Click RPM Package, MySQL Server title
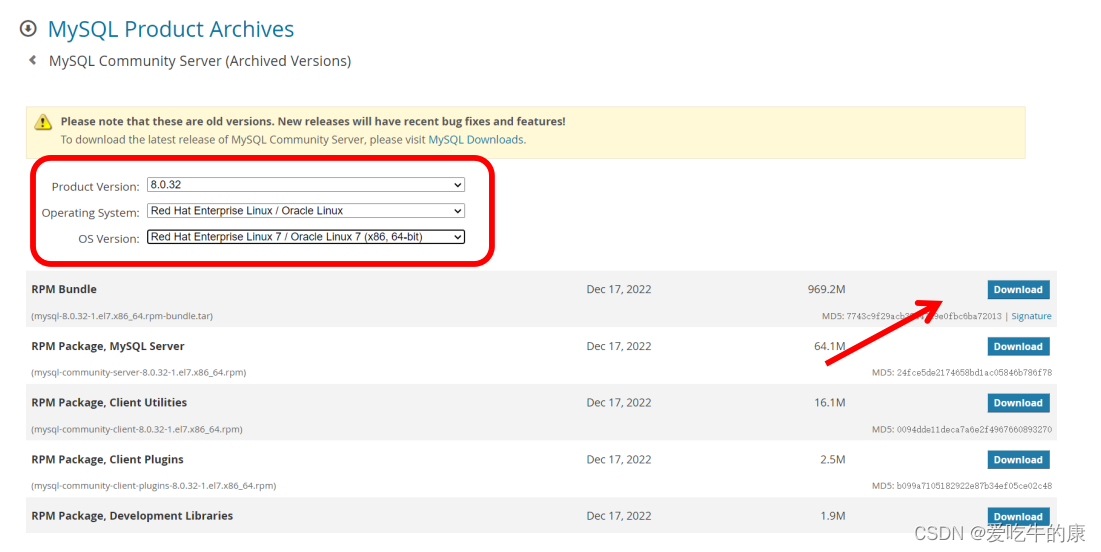This screenshot has width=1101, height=552. (107, 346)
